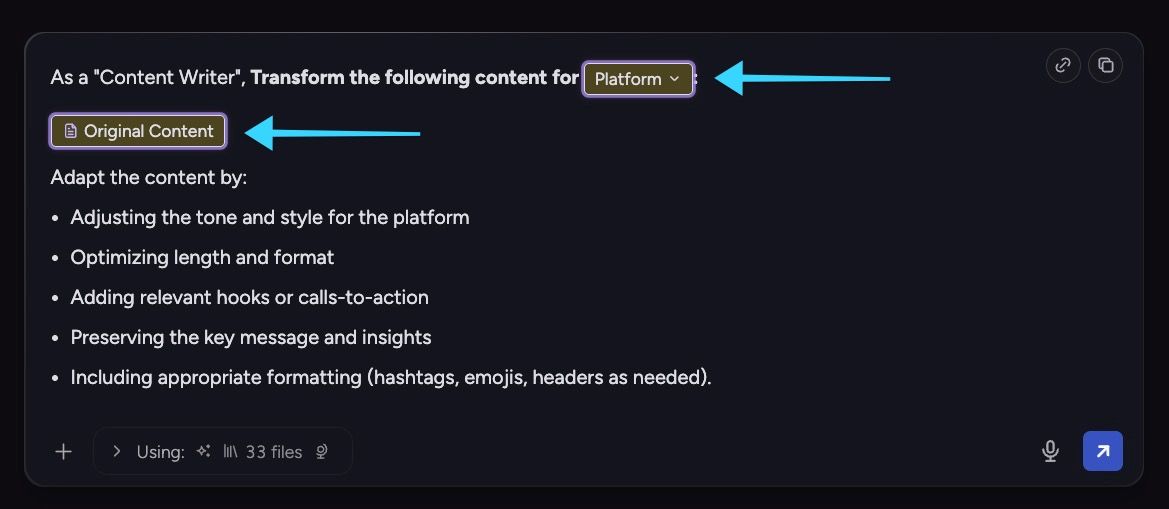The image size is (1169, 509).
Task: Start voice input with microphone icon
Action: pyautogui.click(x=1050, y=451)
